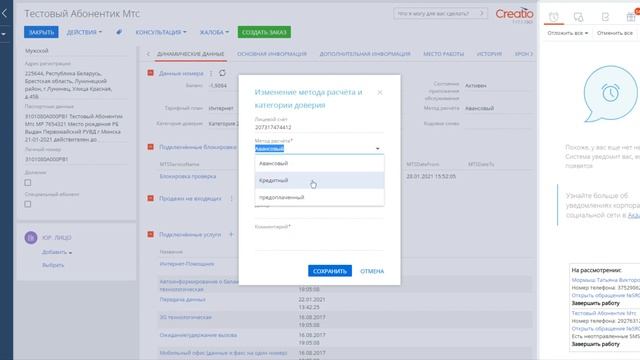Click the Блокировка проверка link
This screenshot has height=360, width=640.
(188, 176)
